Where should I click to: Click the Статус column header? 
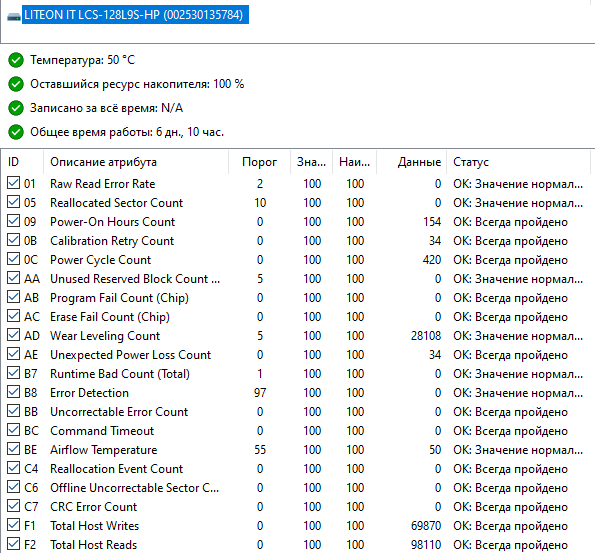point(518,162)
